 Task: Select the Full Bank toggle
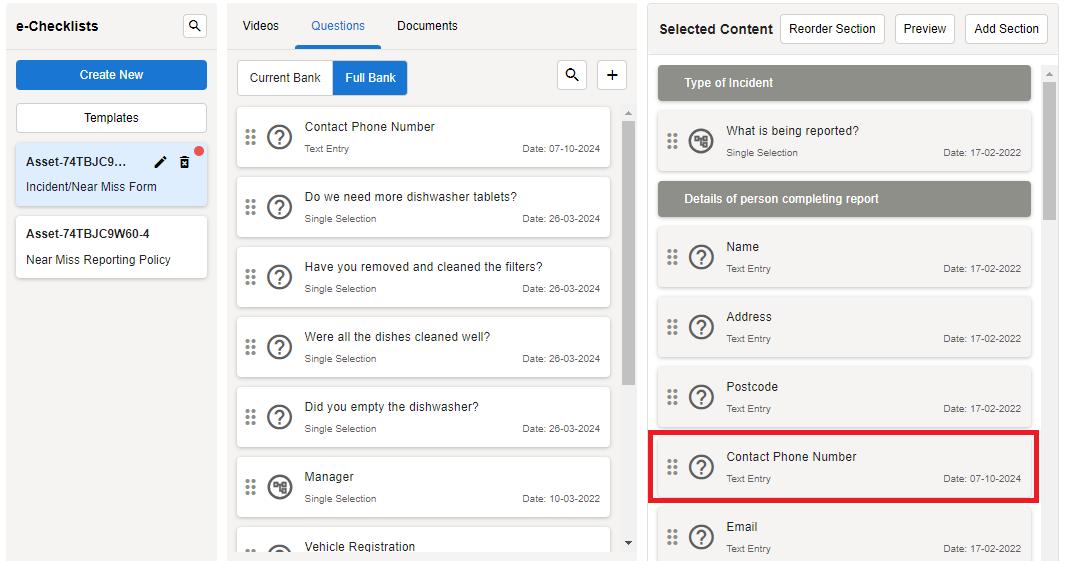370,78
